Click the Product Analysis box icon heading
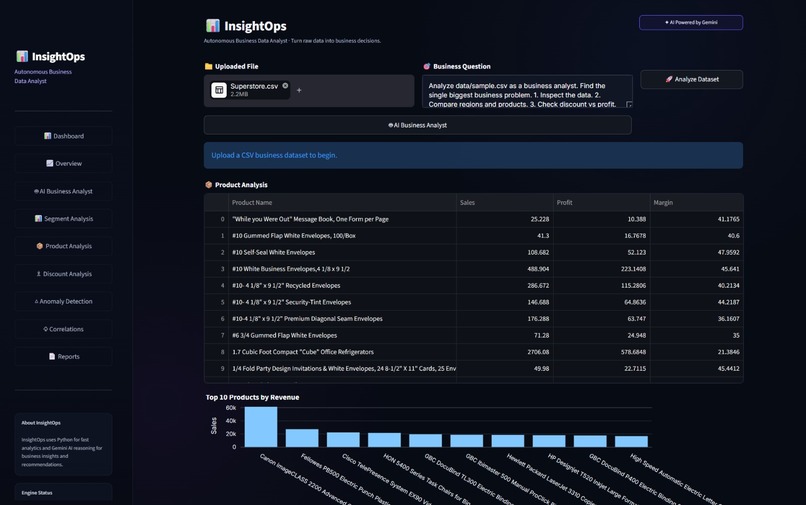The image size is (806, 505). (209, 185)
